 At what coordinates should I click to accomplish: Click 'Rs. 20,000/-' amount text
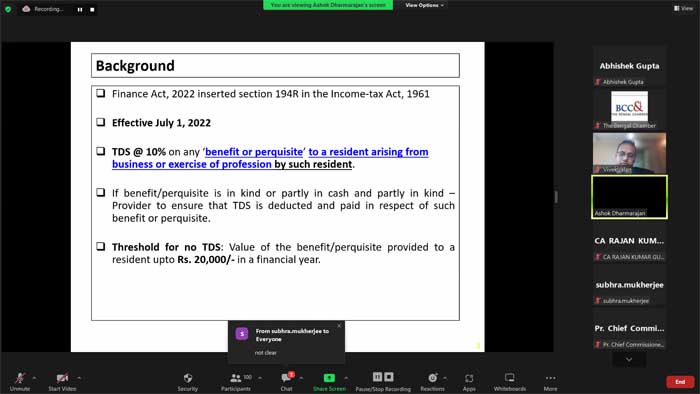coord(206,260)
